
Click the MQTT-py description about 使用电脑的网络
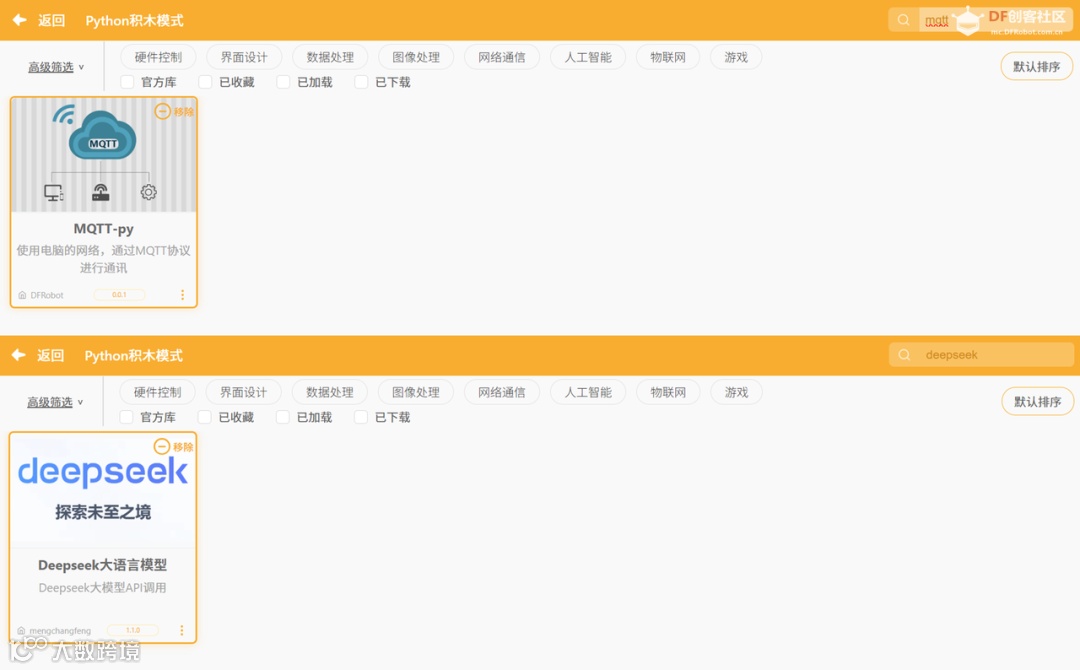[x=103, y=259]
